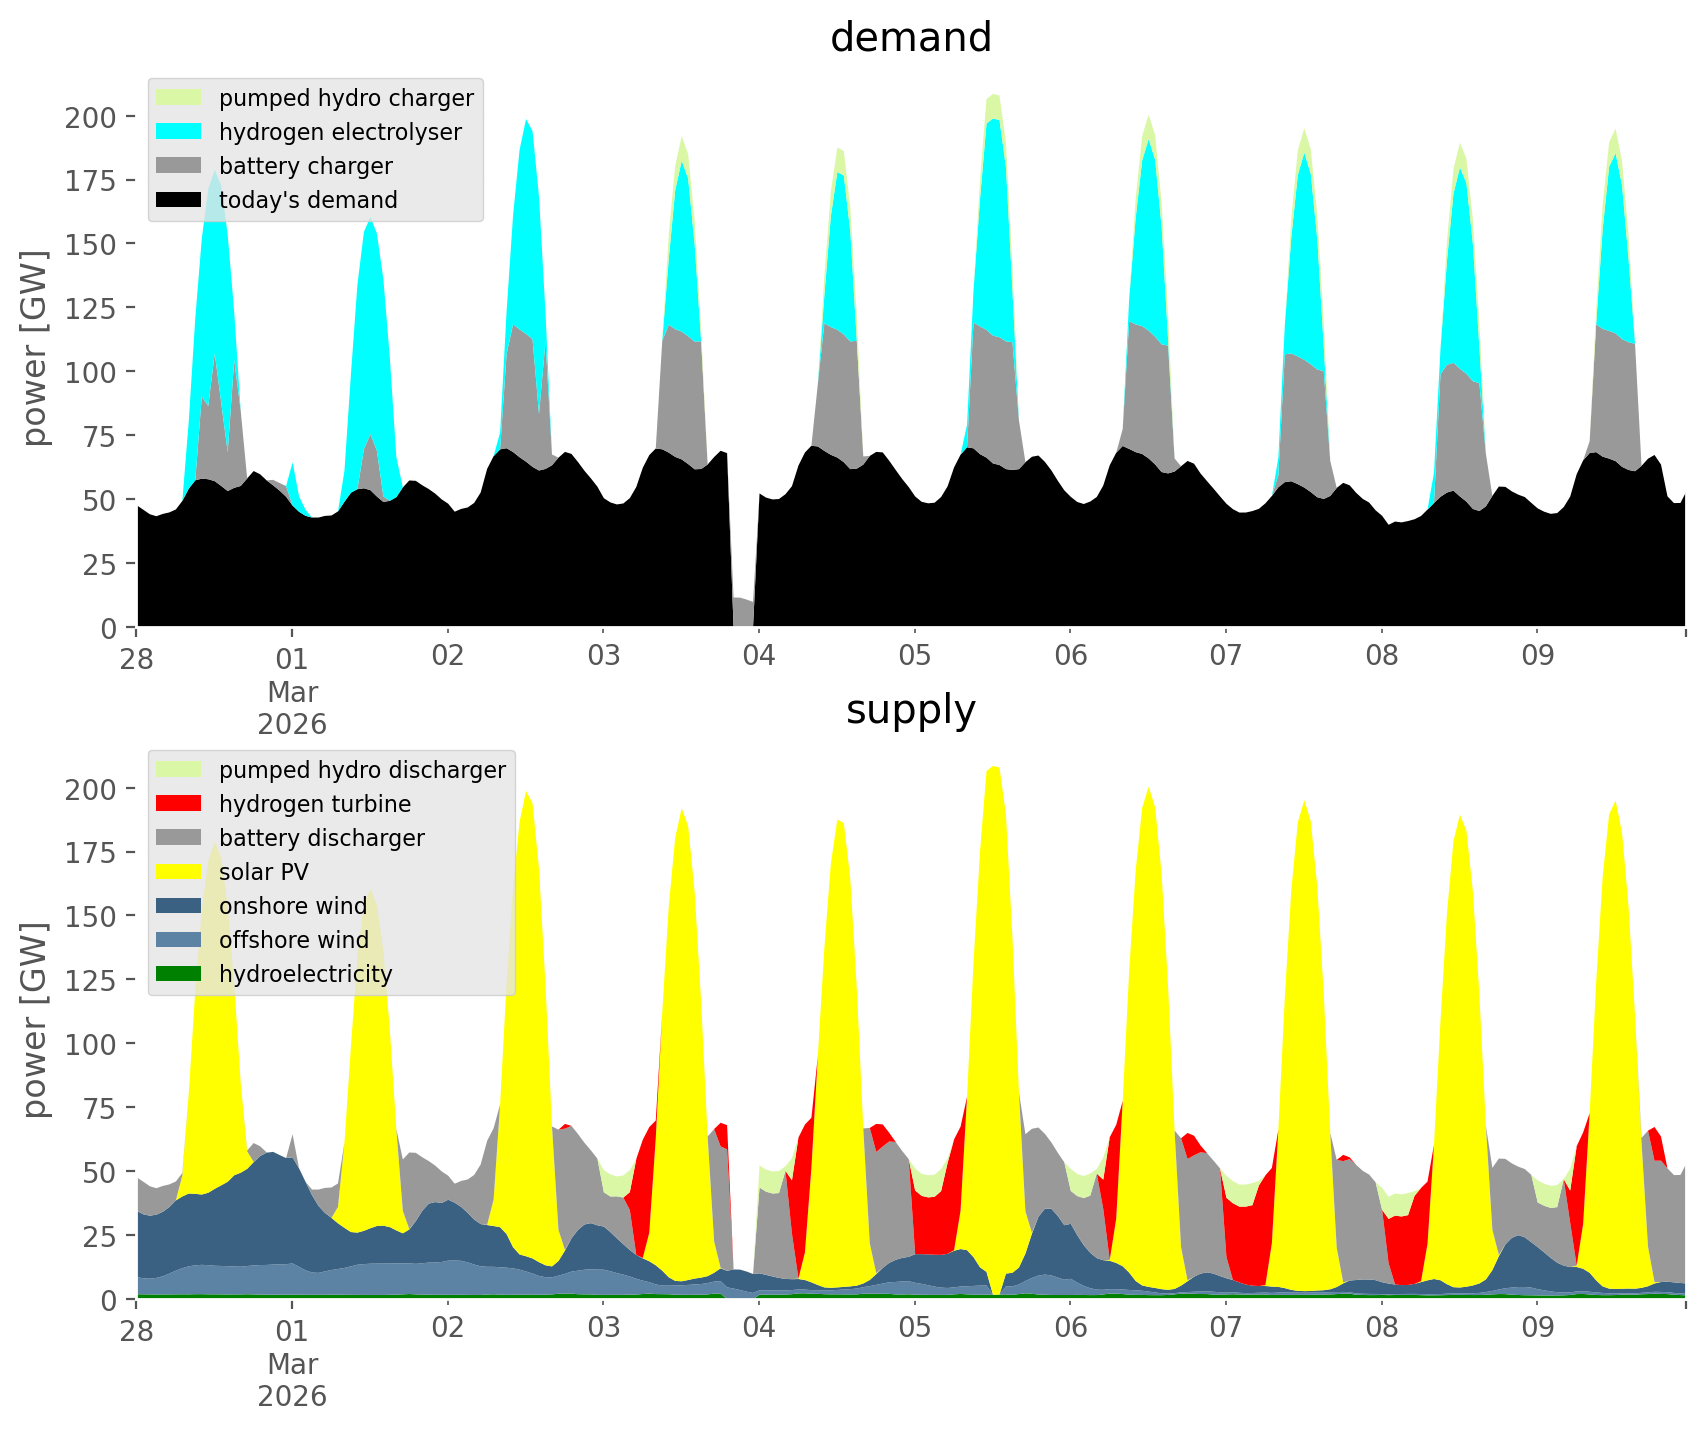Screen dimensions: 1706x1431
Task: Click the 05 date tick under supply chart
Action: pyautogui.click(x=914, y=1329)
